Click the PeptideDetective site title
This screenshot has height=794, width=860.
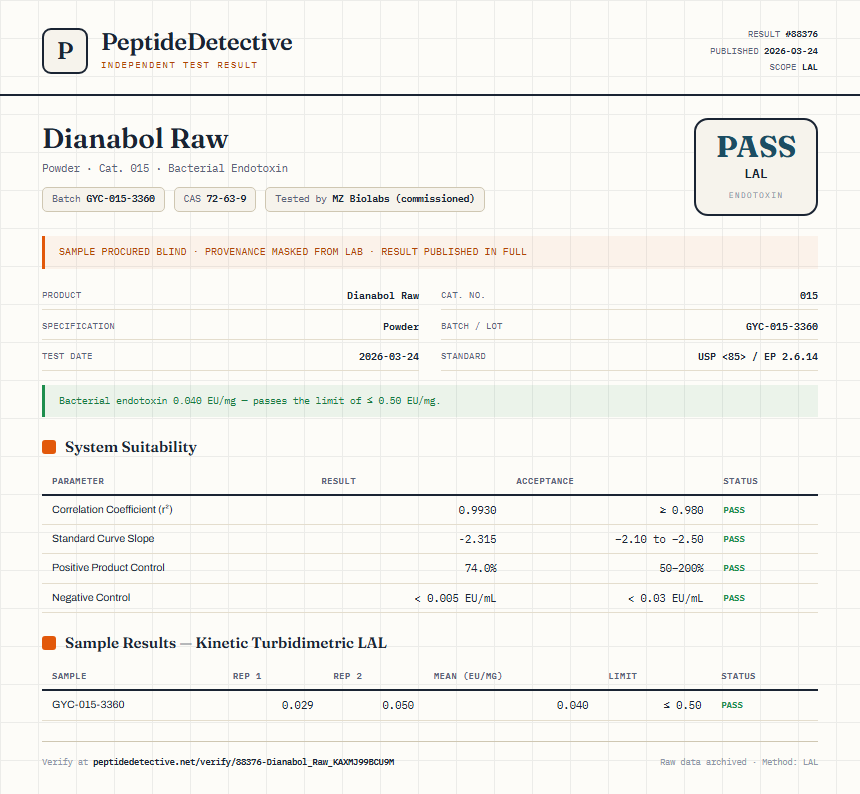tap(197, 42)
